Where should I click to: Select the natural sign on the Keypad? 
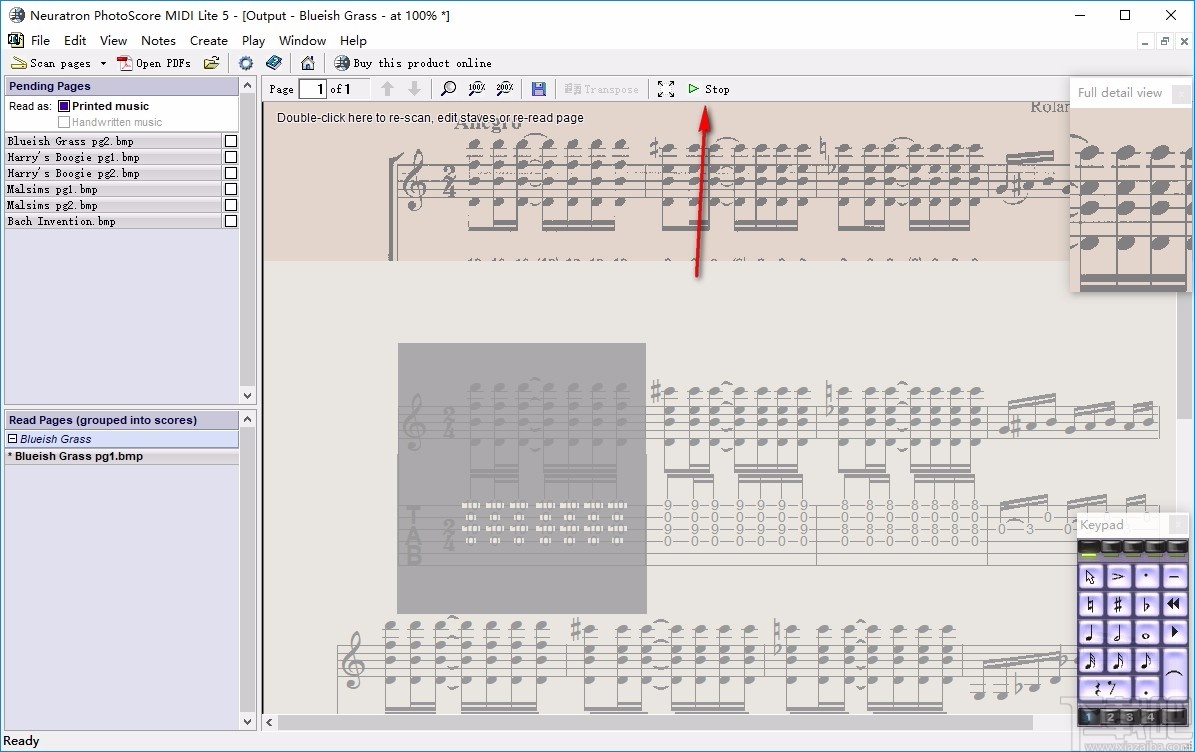[1092, 604]
